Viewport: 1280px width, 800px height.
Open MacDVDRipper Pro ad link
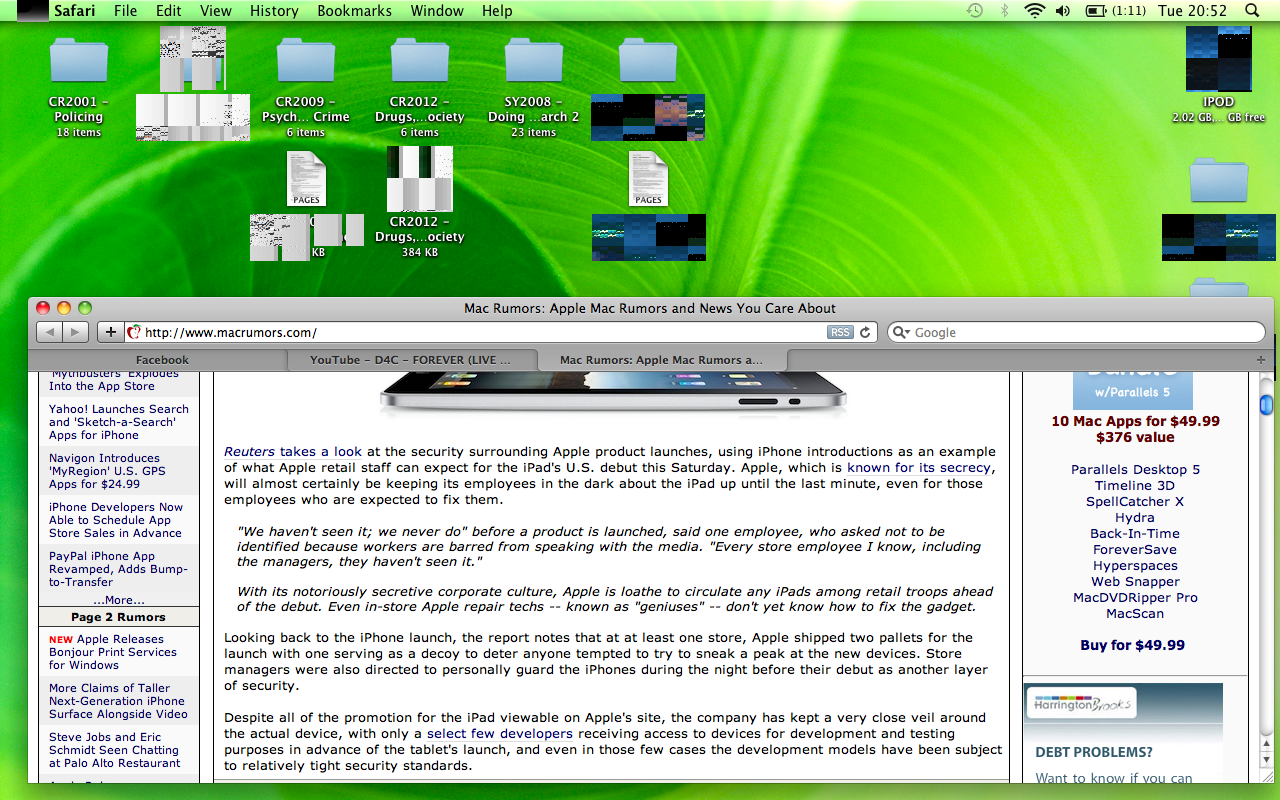tap(1135, 598)
